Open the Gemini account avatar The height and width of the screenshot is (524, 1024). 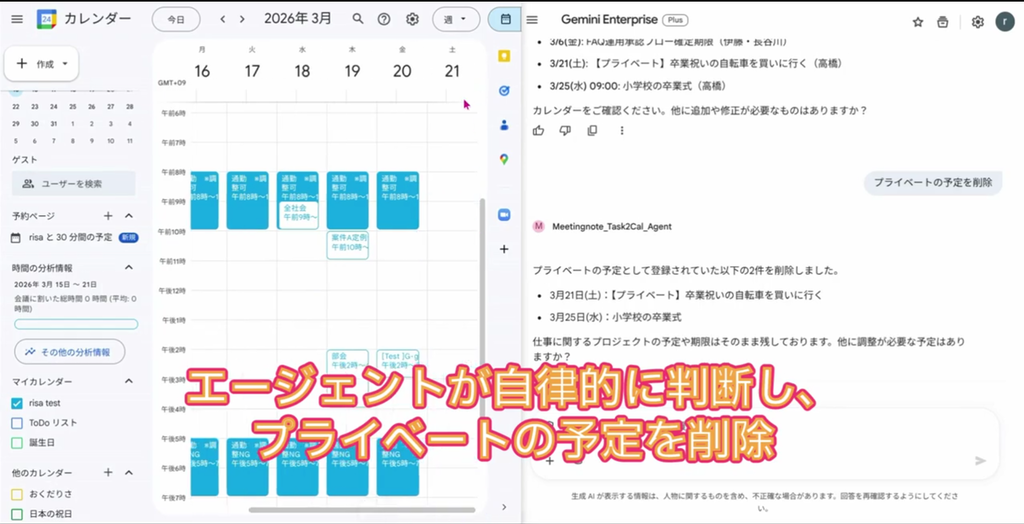(1004, 22)
